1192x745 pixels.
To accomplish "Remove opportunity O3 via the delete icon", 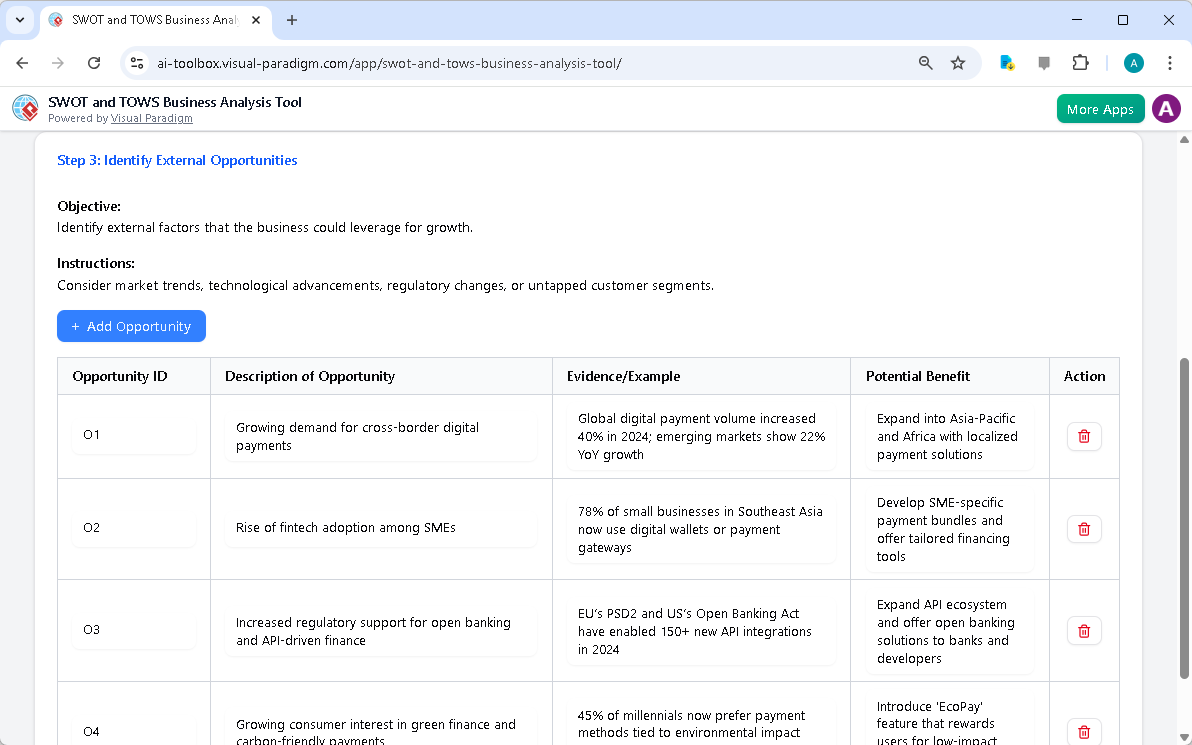I will 1084,630.
